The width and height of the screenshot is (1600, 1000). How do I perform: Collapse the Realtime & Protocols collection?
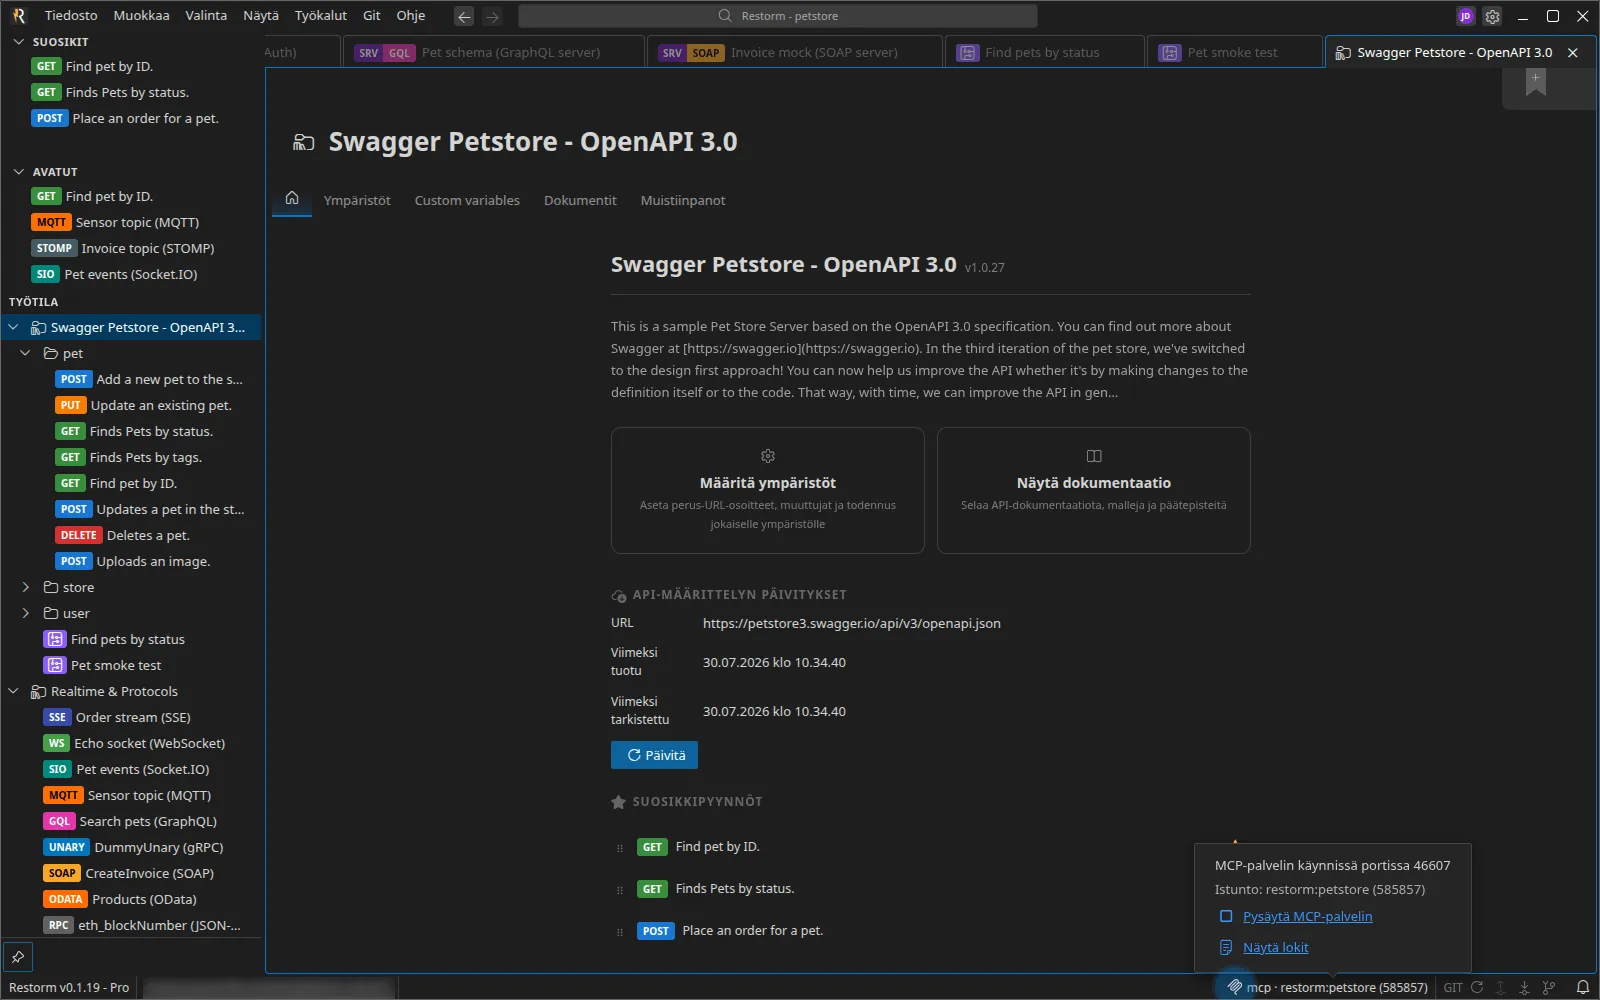click(x=13, y=691)
